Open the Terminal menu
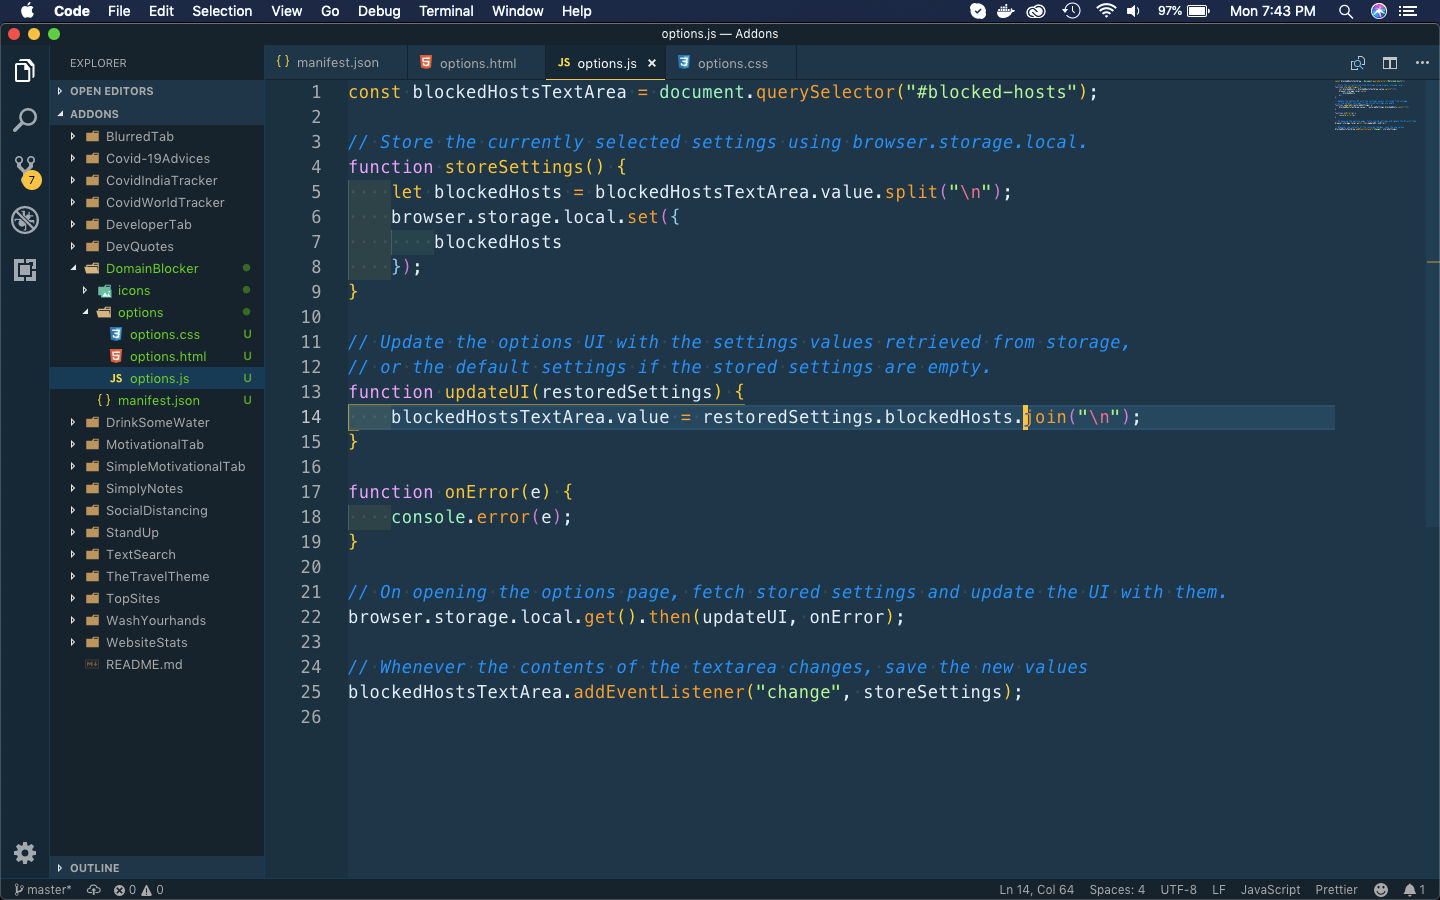Screen dimensions: 1440x900 click(x=446, y=11)
